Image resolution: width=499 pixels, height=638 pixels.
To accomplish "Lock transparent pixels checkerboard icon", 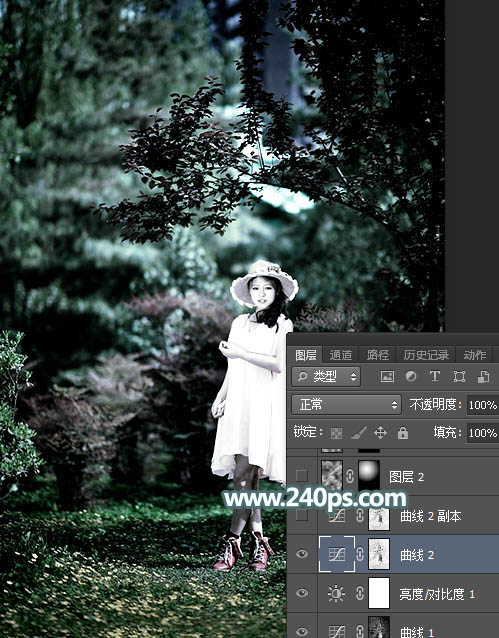I will 336,433.
